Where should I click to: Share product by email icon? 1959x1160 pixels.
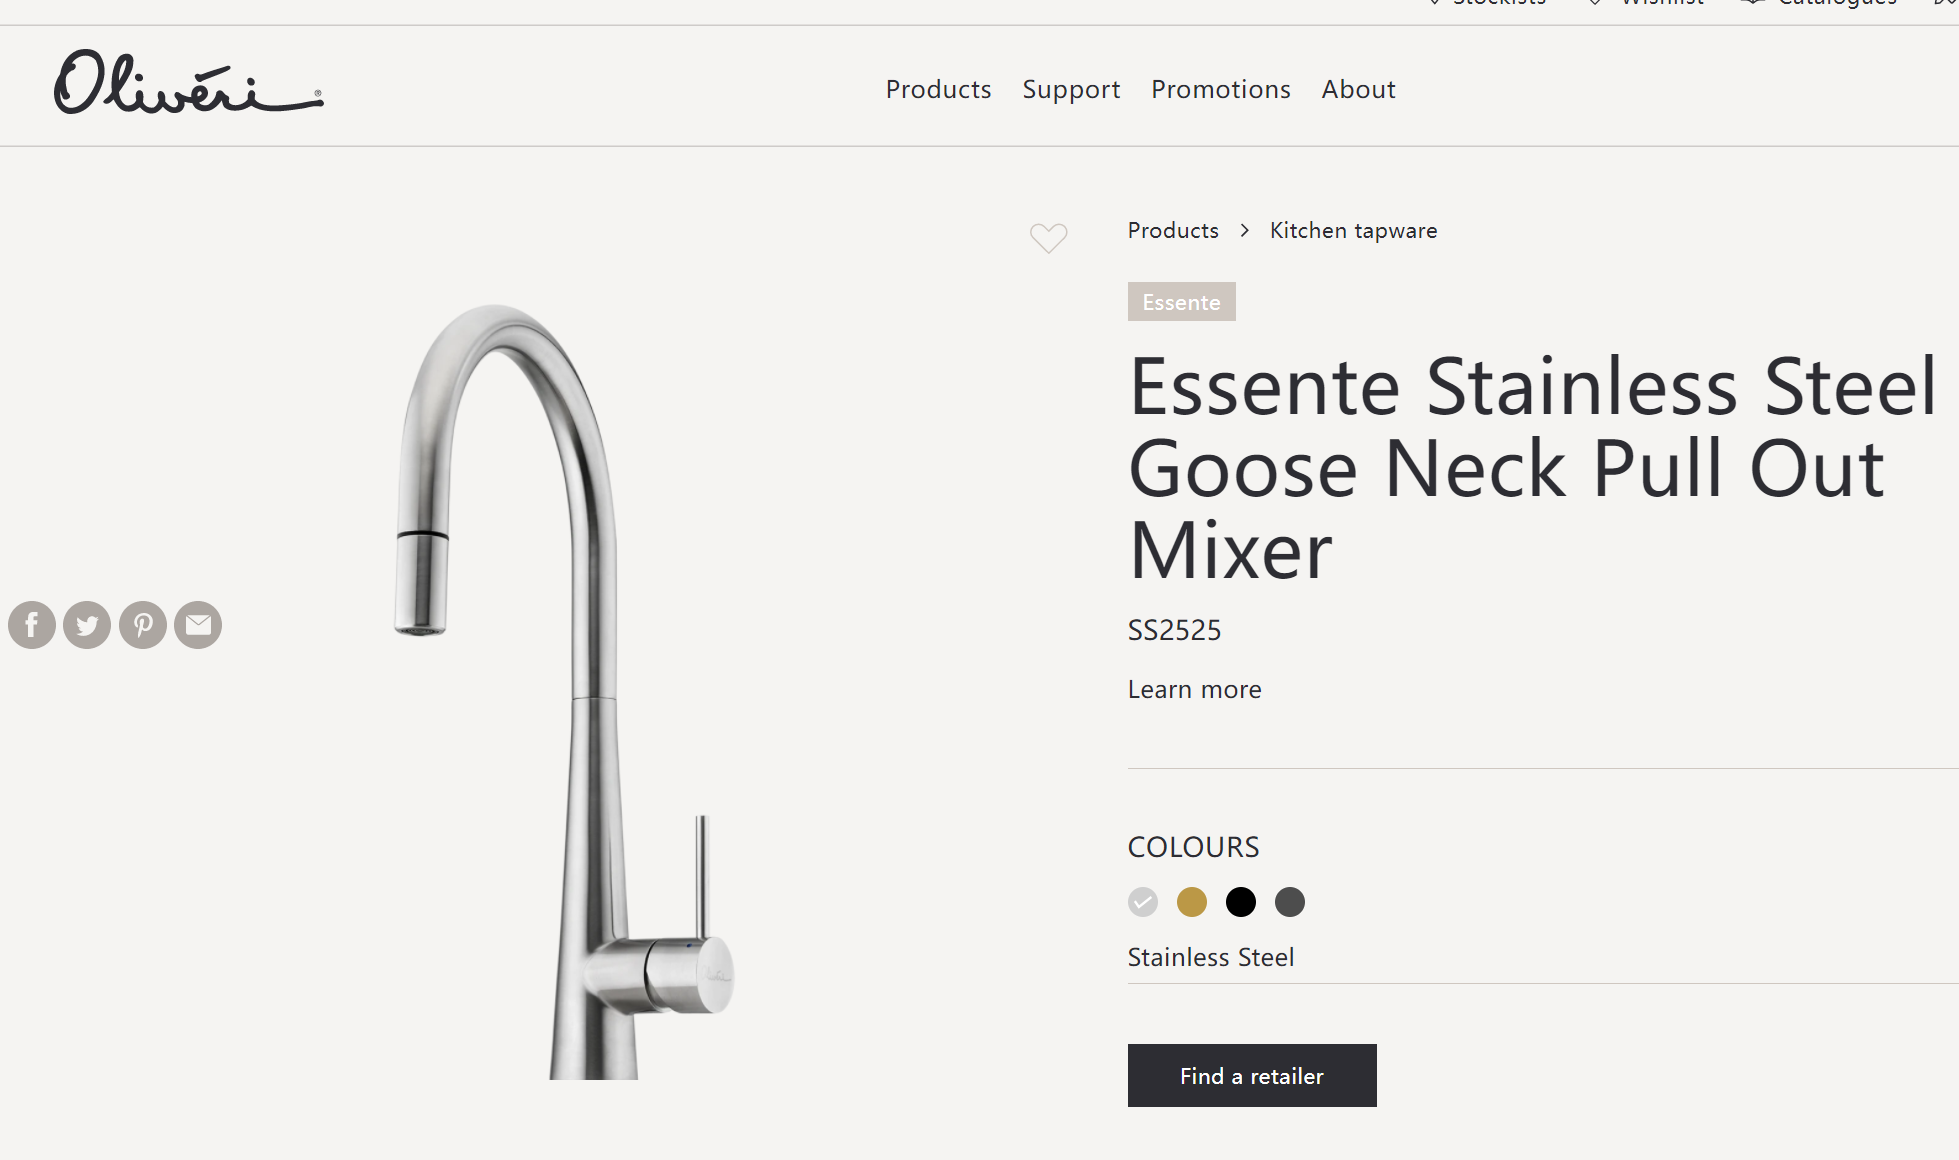[198, 625]
